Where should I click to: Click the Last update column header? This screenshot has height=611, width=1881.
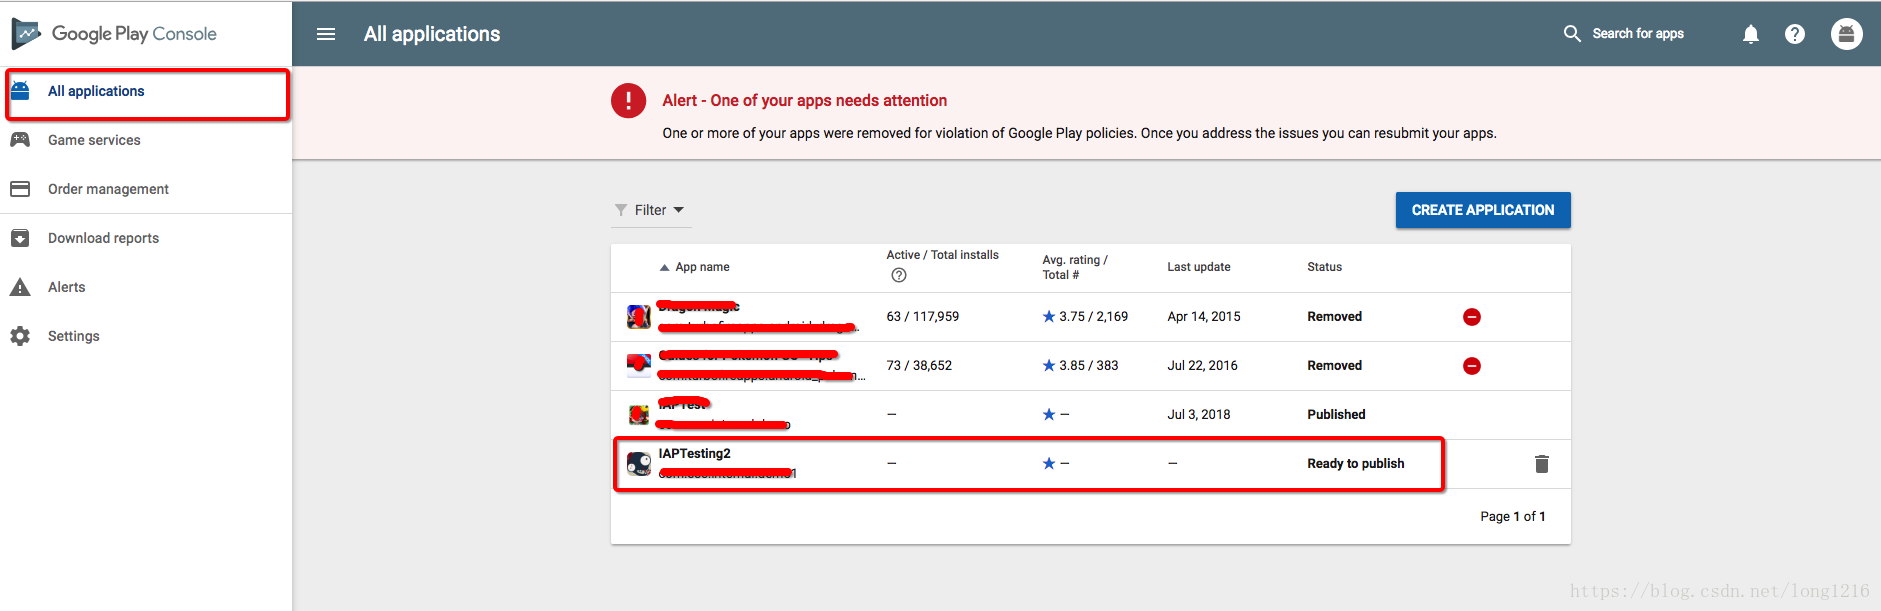tap(1199, 267)
